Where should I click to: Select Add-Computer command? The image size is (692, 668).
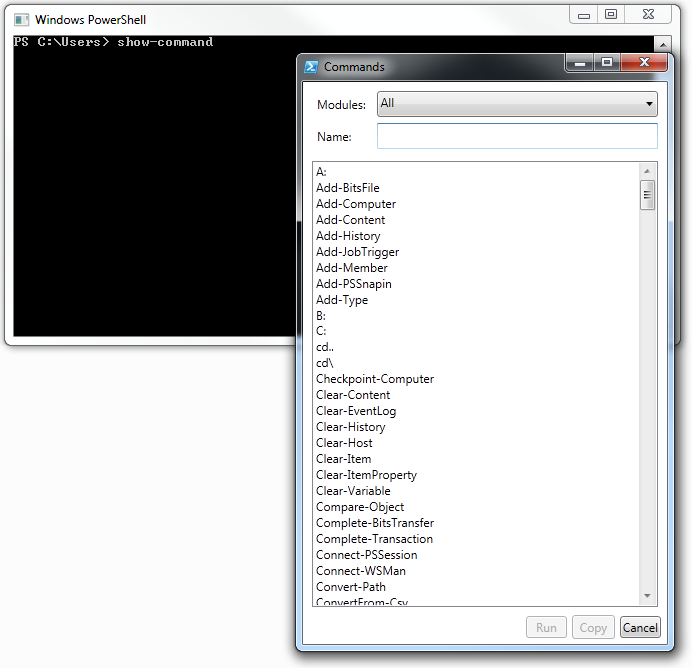pos(356,204)
